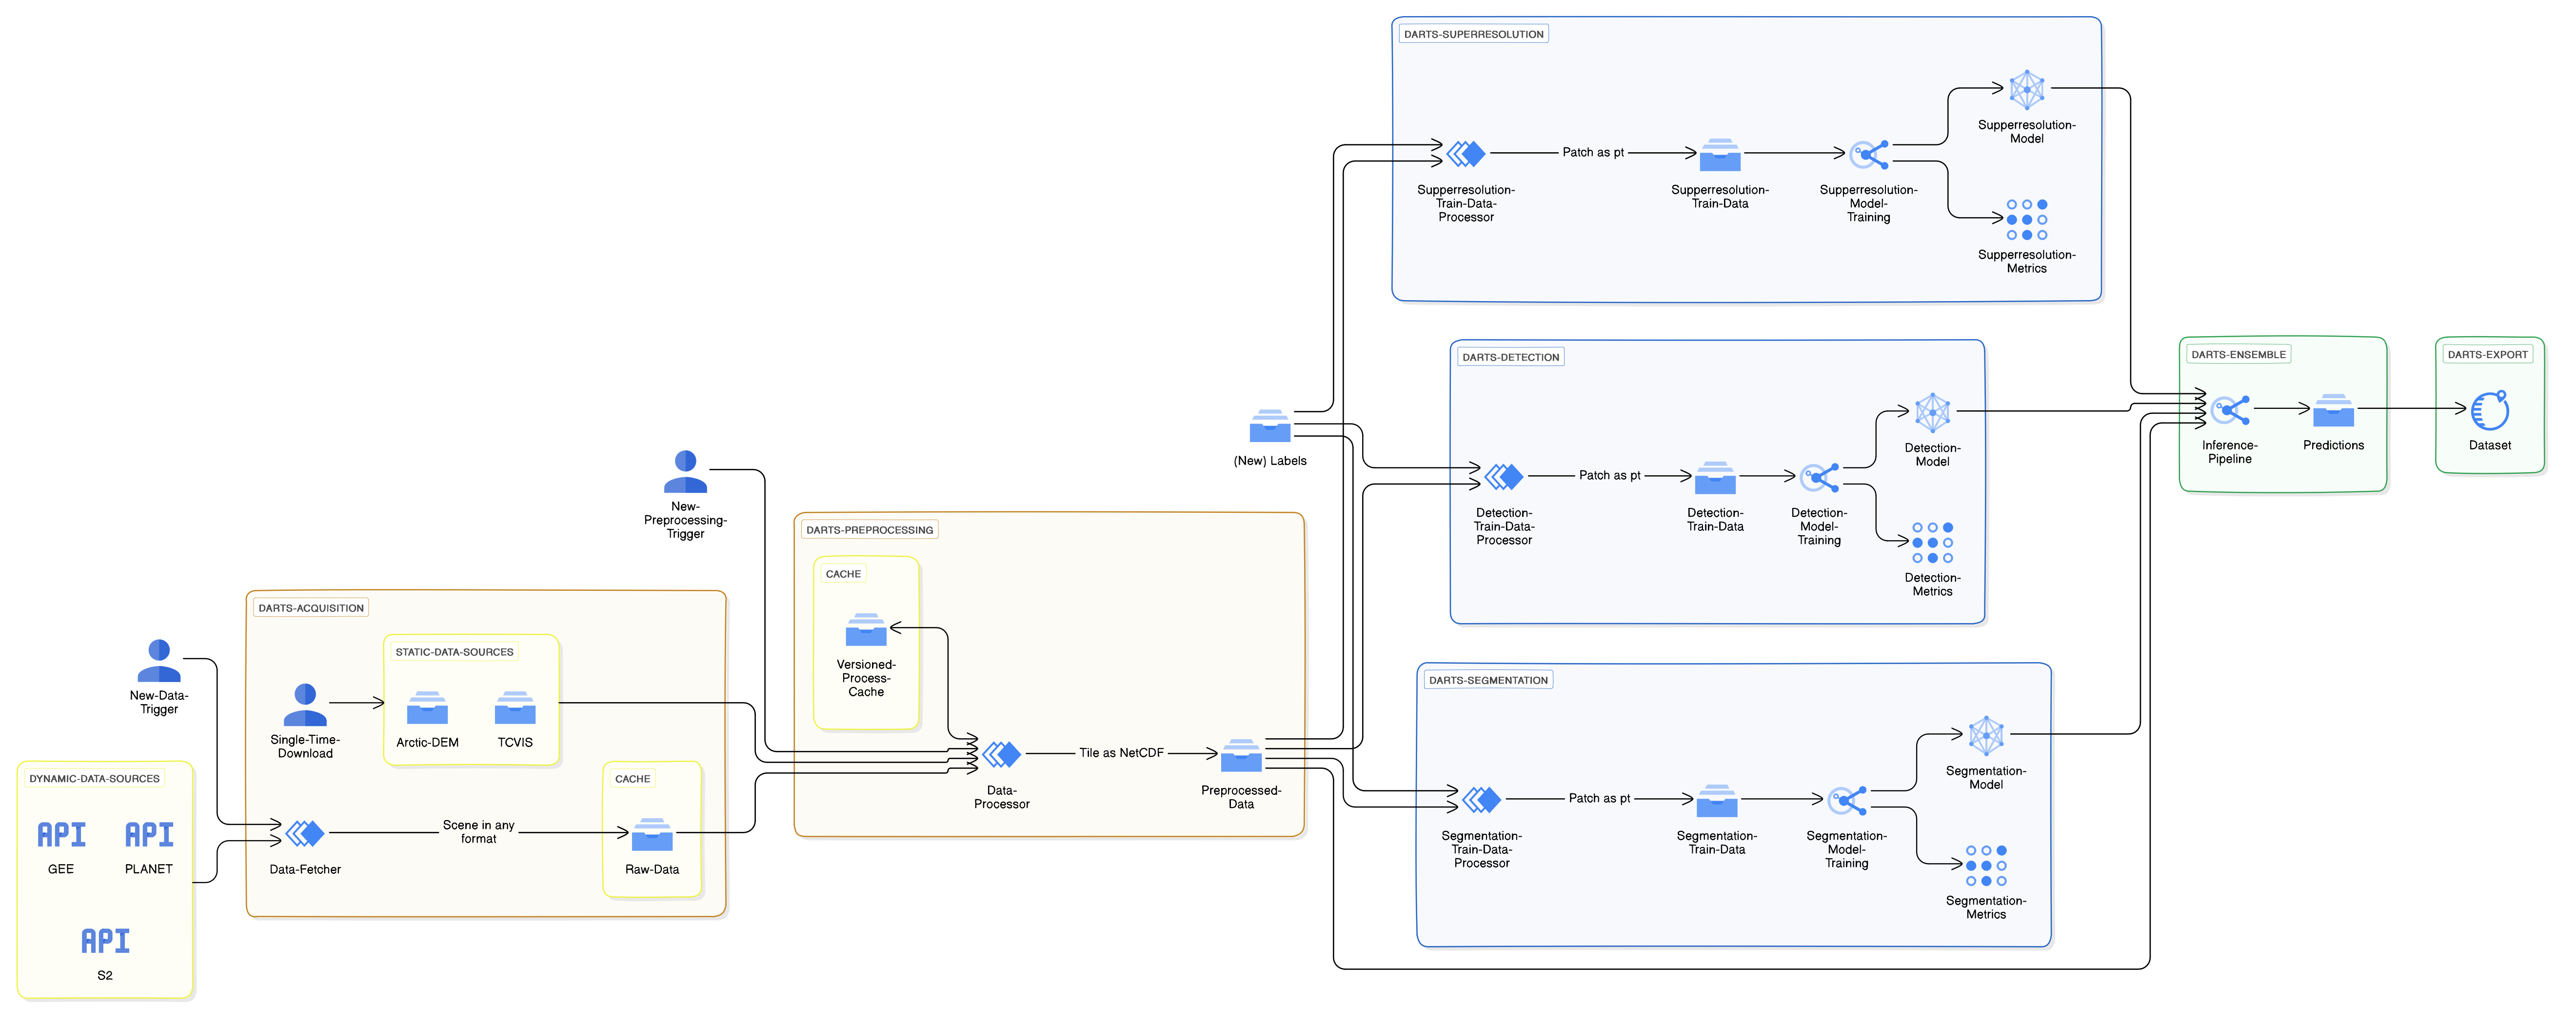
Task: Select the Data-Processor node icon
Action: pos(1001,754)
